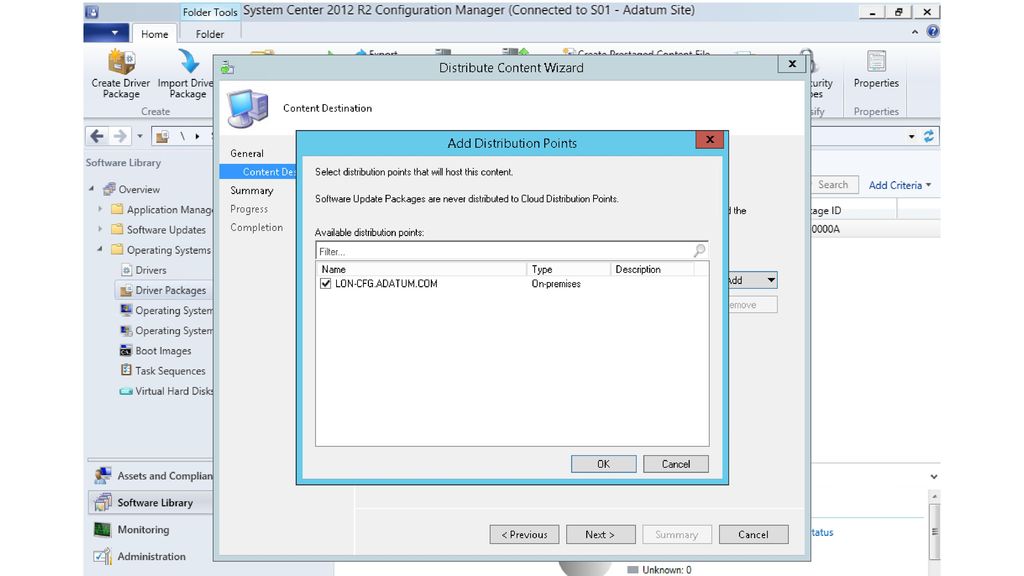Click the Monitoring workspace icon
Image resolution: width=1024 pixels, height=576 pixels.
tap(103, 530)
